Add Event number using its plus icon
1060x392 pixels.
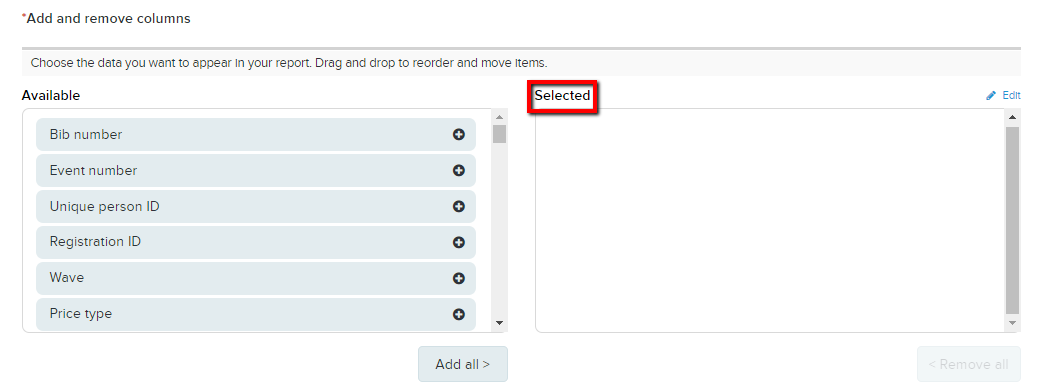point(458,170)
